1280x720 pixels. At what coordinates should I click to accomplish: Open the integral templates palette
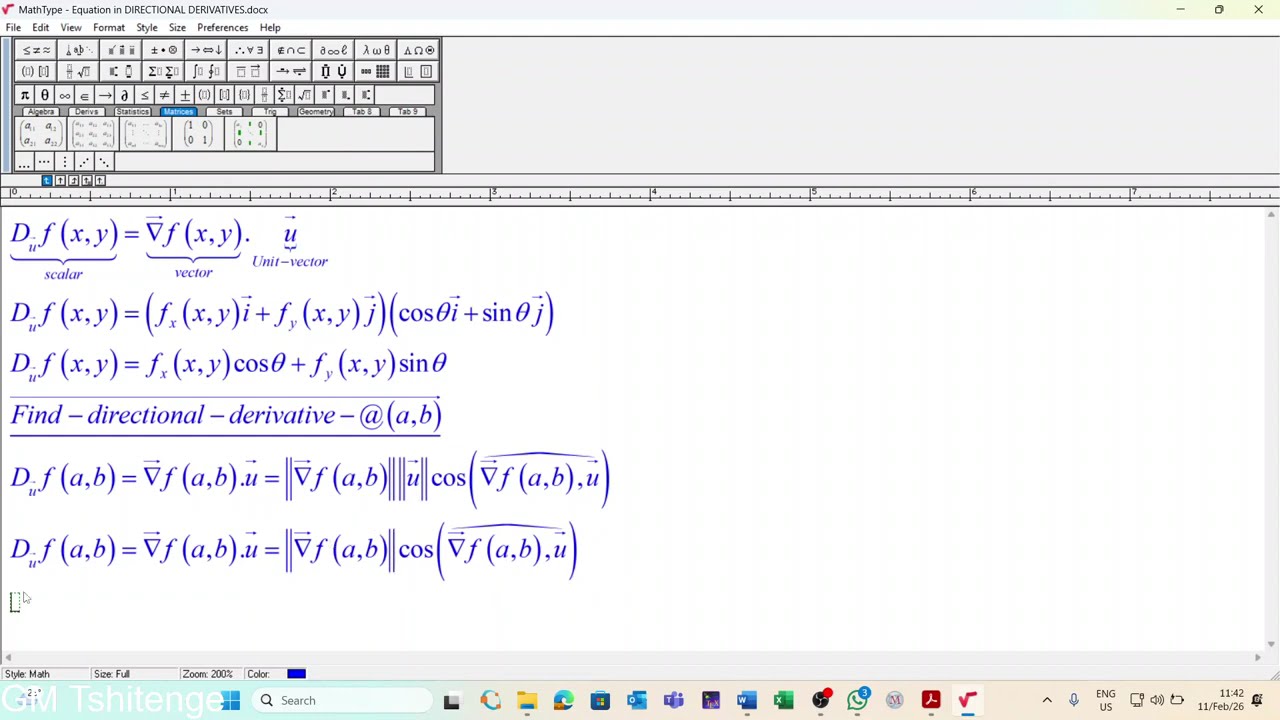(206, 72)
